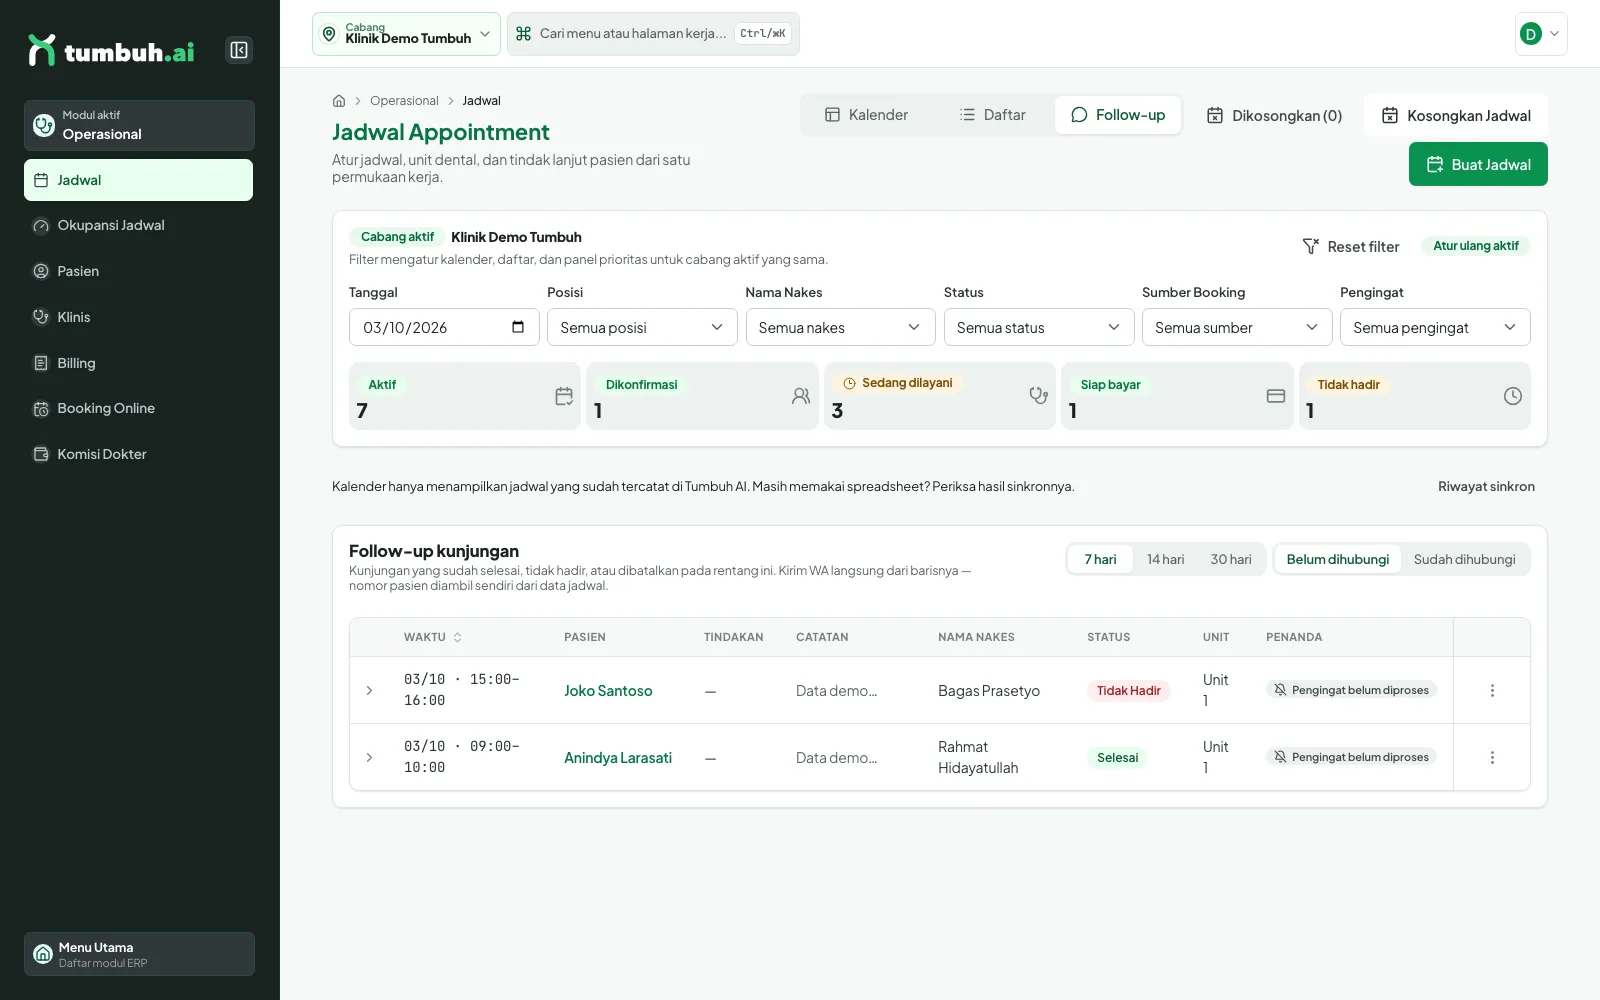This screenshot has width=1600, height=1000.
Task: Click the Siap bayar stat card
Action: (1177, 396)
